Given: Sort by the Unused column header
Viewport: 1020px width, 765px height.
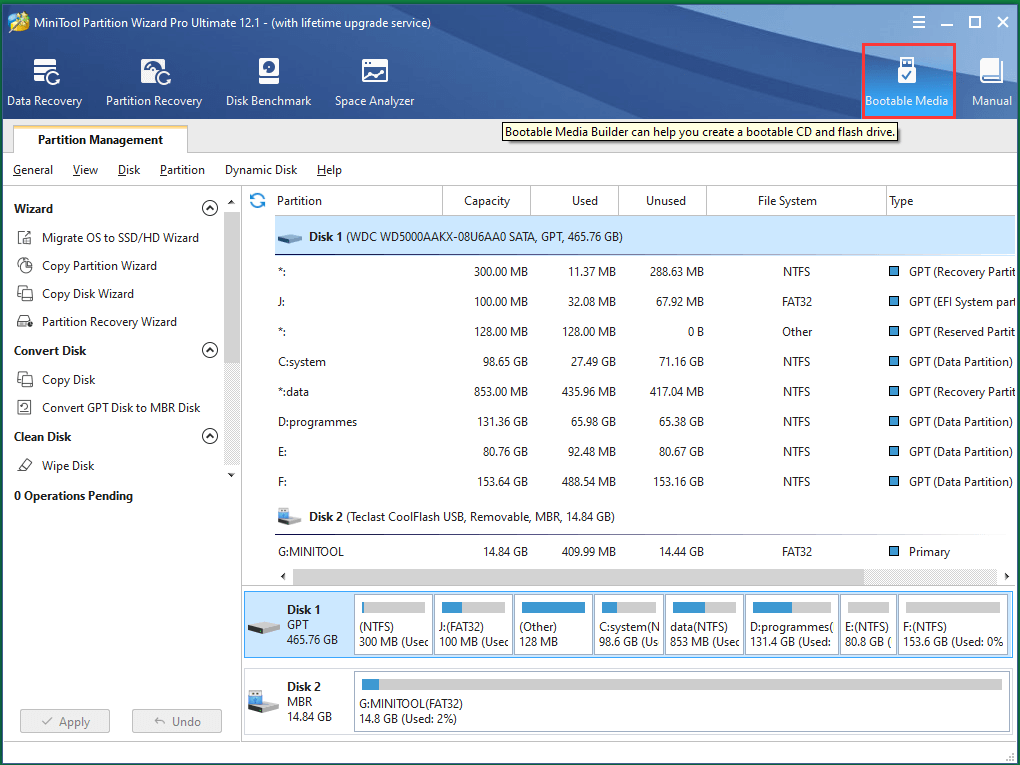Looking at the screenshot, I should coord(663,200).
